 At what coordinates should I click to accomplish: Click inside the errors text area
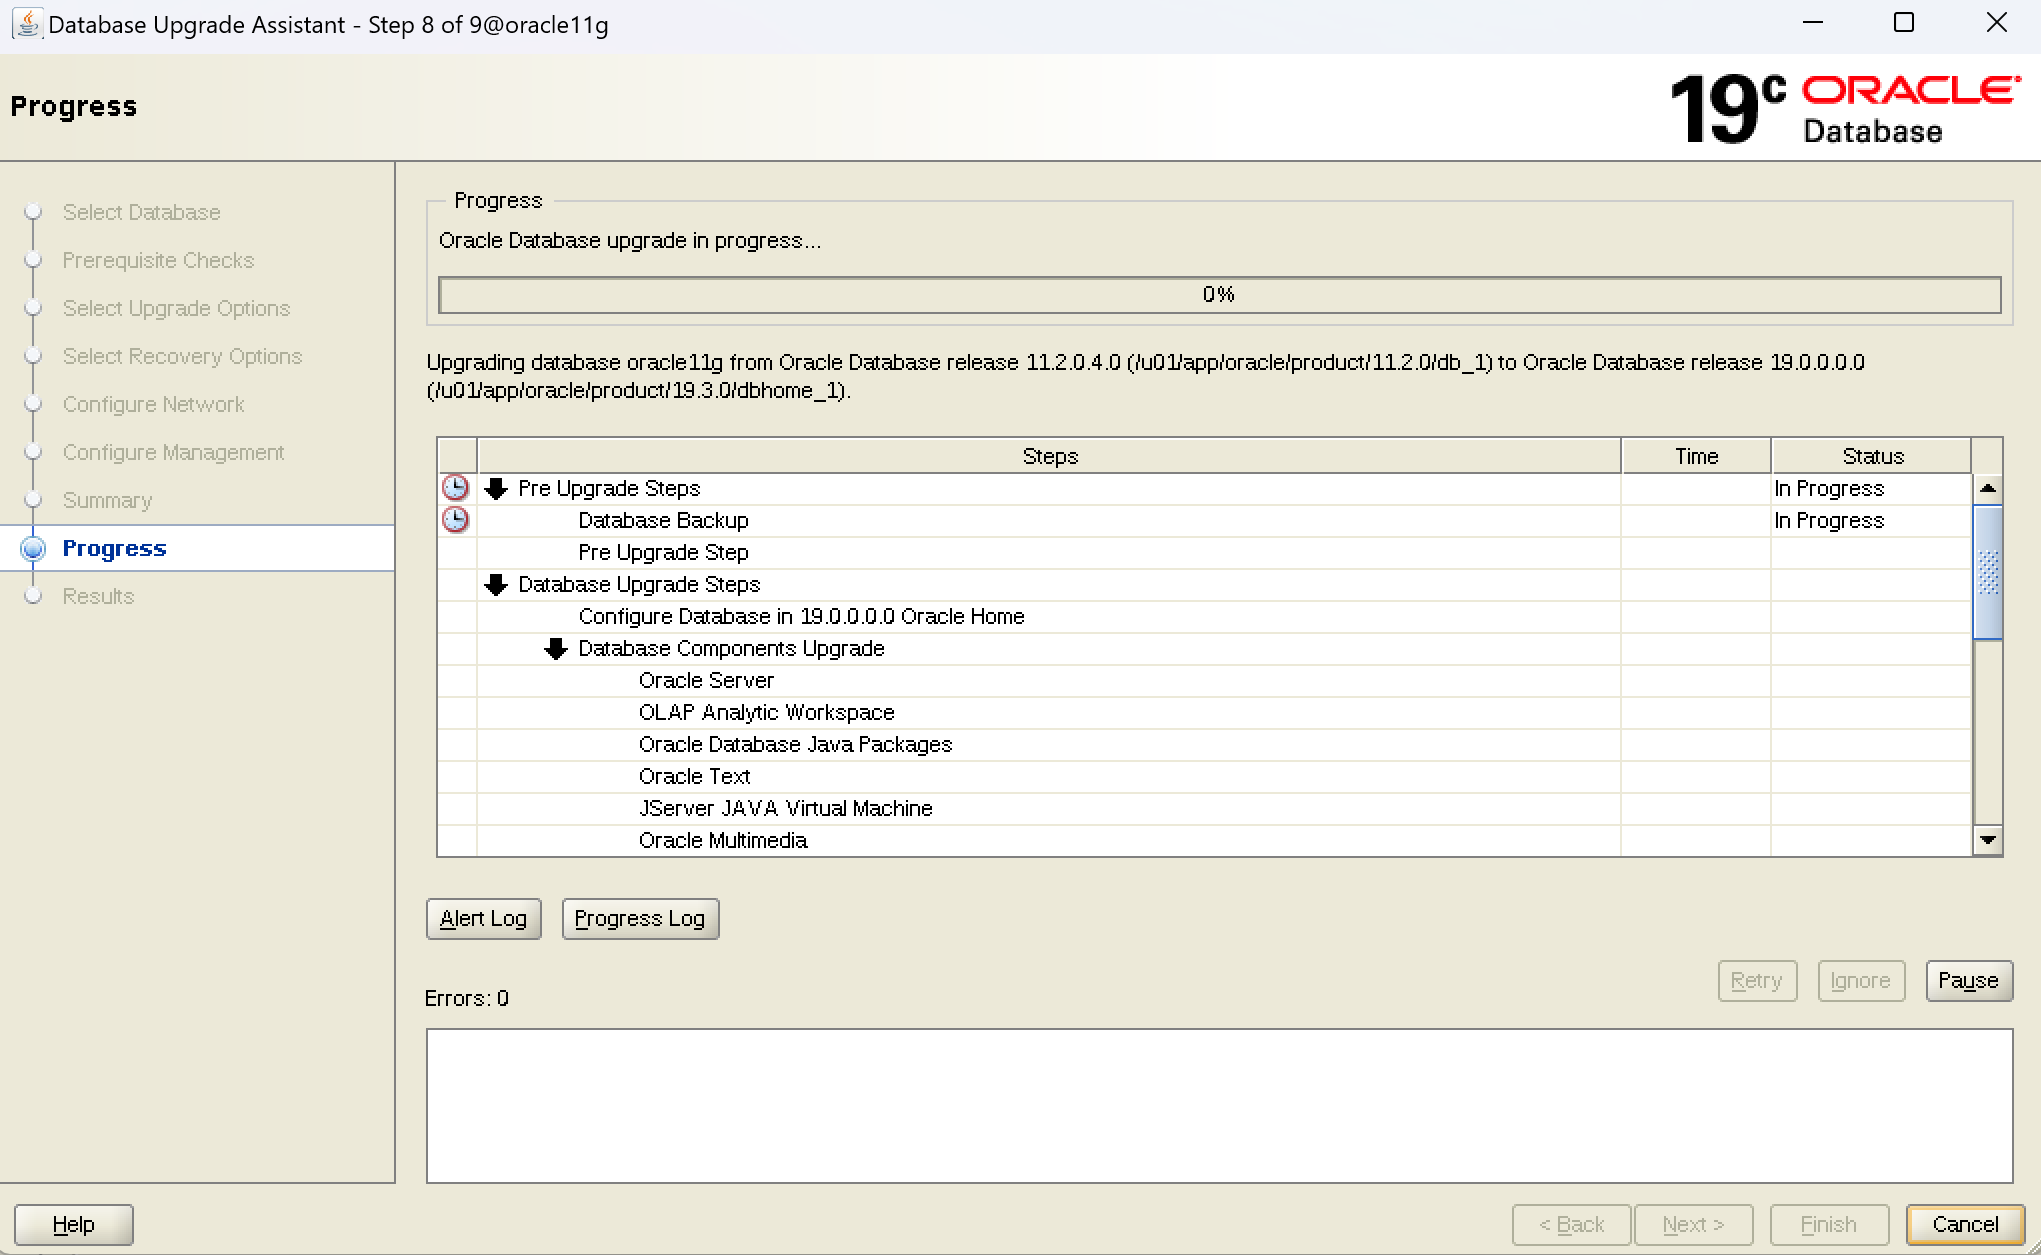1219,1105
